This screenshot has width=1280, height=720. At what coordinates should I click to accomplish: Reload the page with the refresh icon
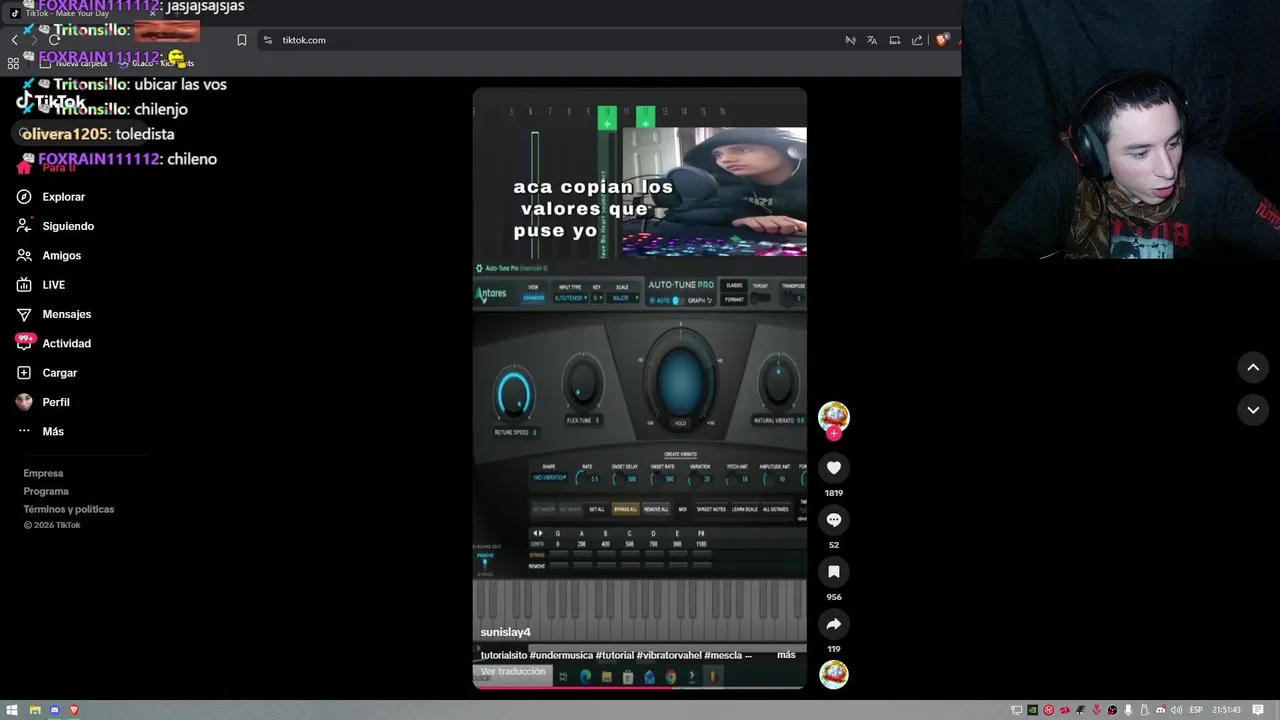pos(55,40)
